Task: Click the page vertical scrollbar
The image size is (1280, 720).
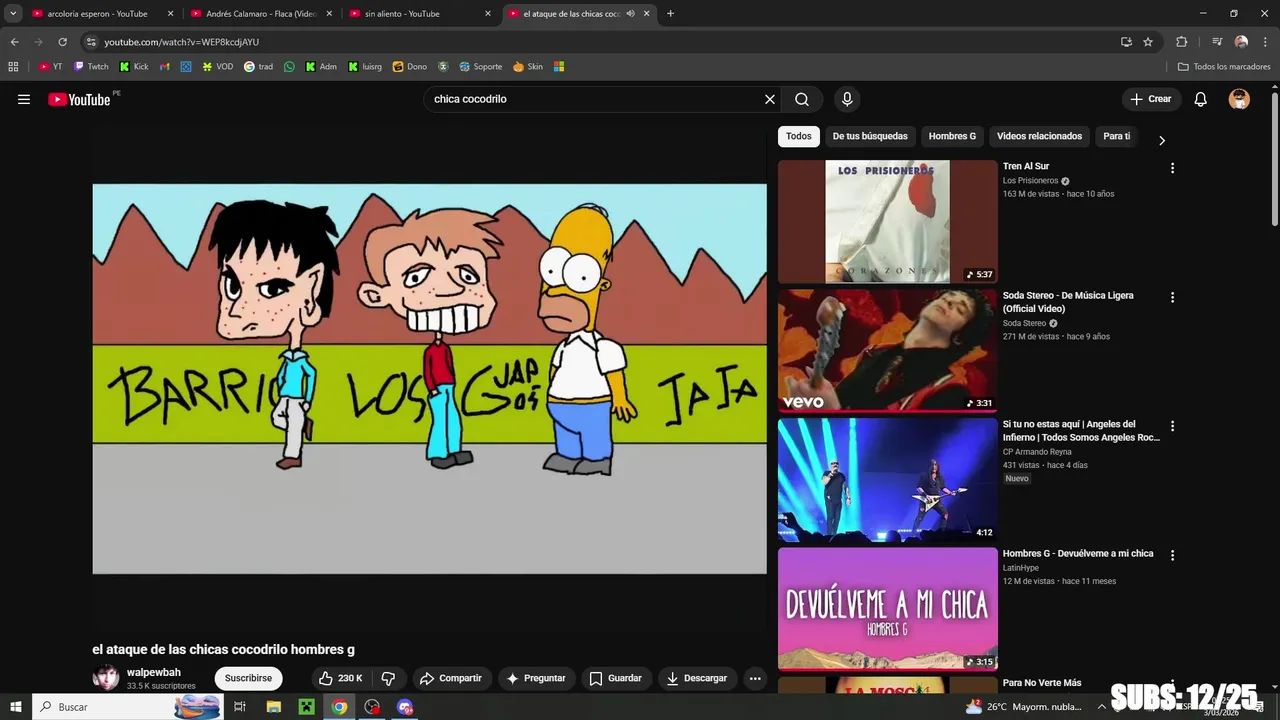Action: click(1274, 160)
